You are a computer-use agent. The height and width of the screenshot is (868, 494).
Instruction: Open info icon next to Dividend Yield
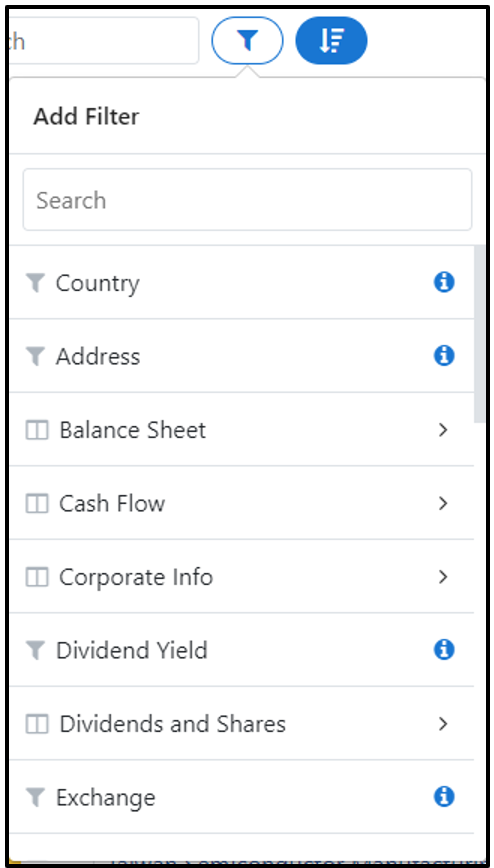click(x=444, y=649)
